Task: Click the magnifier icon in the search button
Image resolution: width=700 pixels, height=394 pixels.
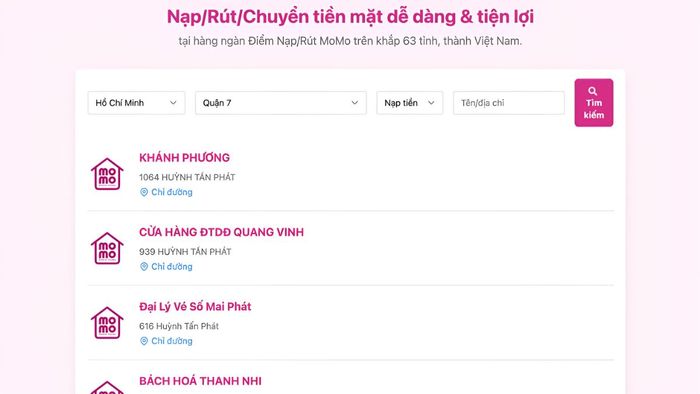Action: click(592, 91)
